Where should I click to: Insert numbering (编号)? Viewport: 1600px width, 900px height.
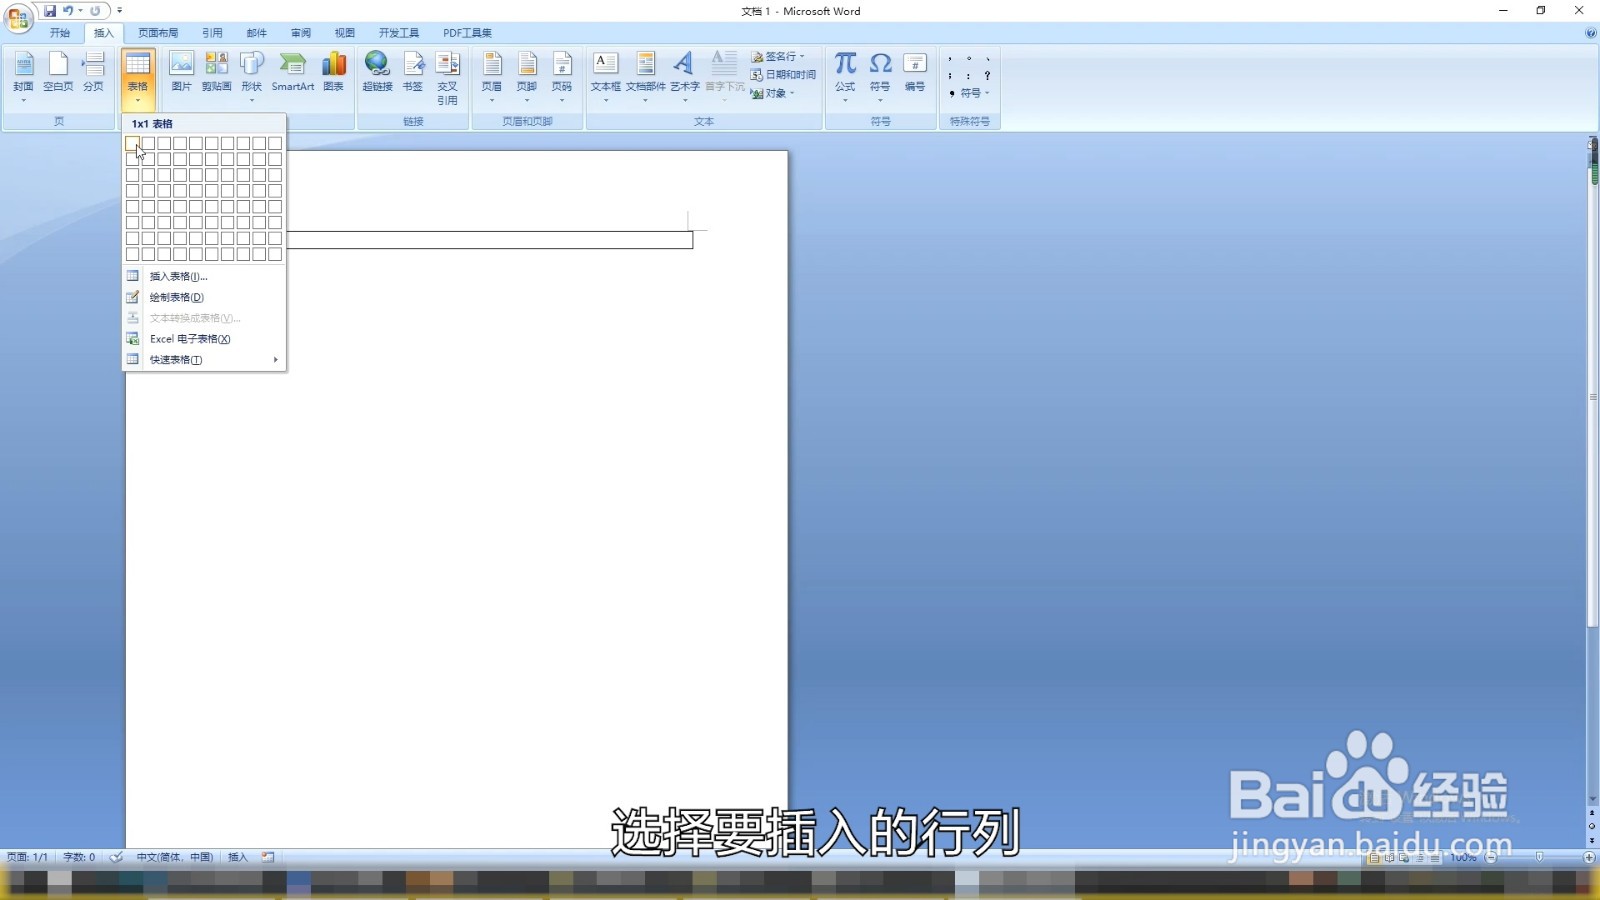point(915,73)
